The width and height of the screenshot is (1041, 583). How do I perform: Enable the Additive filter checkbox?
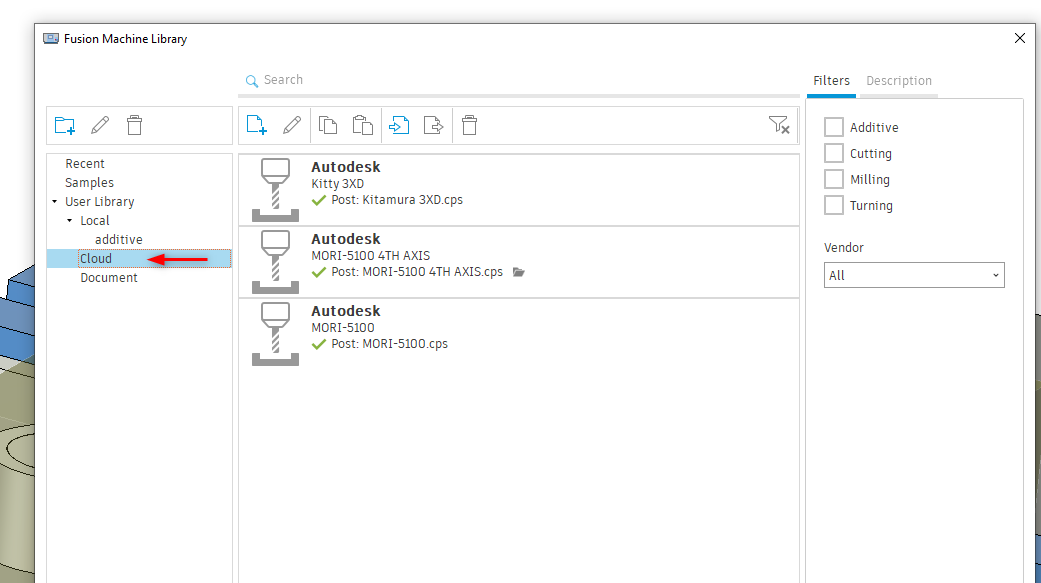(833, 127)
